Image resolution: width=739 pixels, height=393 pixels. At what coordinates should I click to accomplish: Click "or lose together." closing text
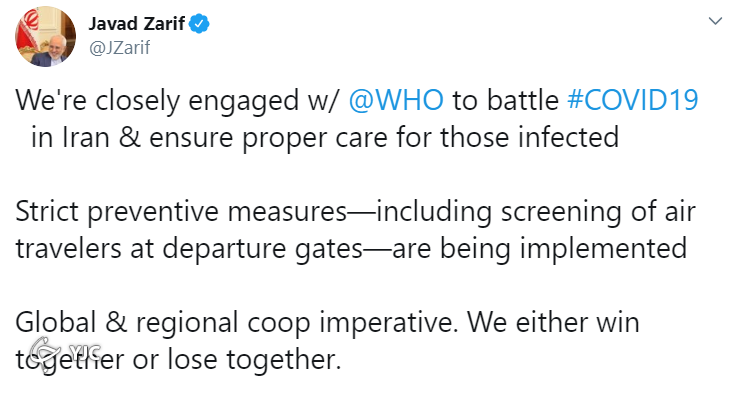point(237,360)
